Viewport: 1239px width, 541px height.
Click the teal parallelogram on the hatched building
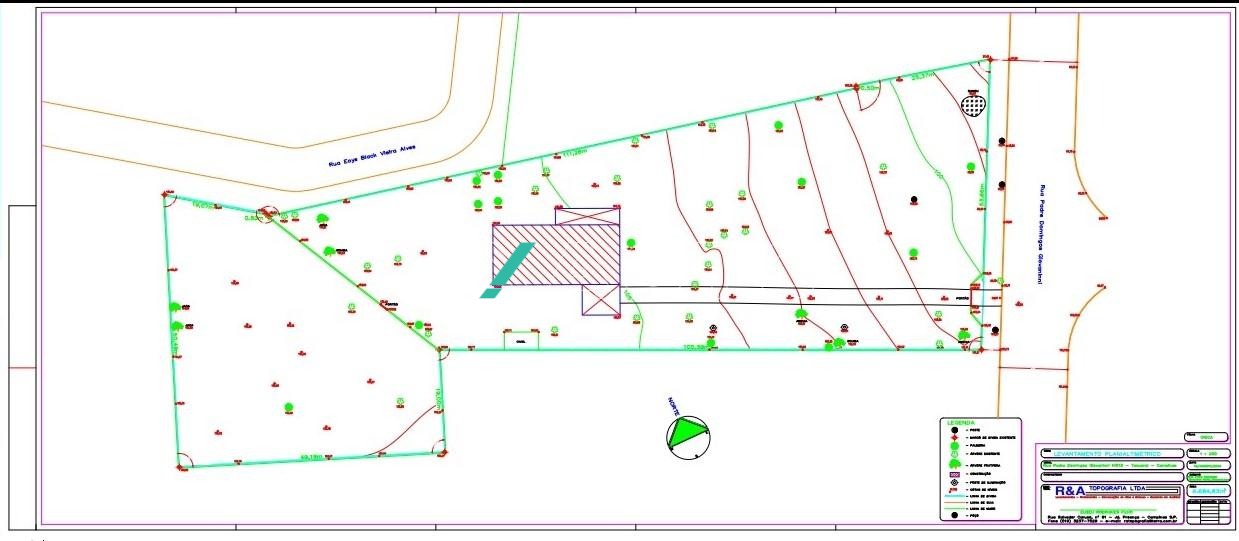(x=507, y=270)
